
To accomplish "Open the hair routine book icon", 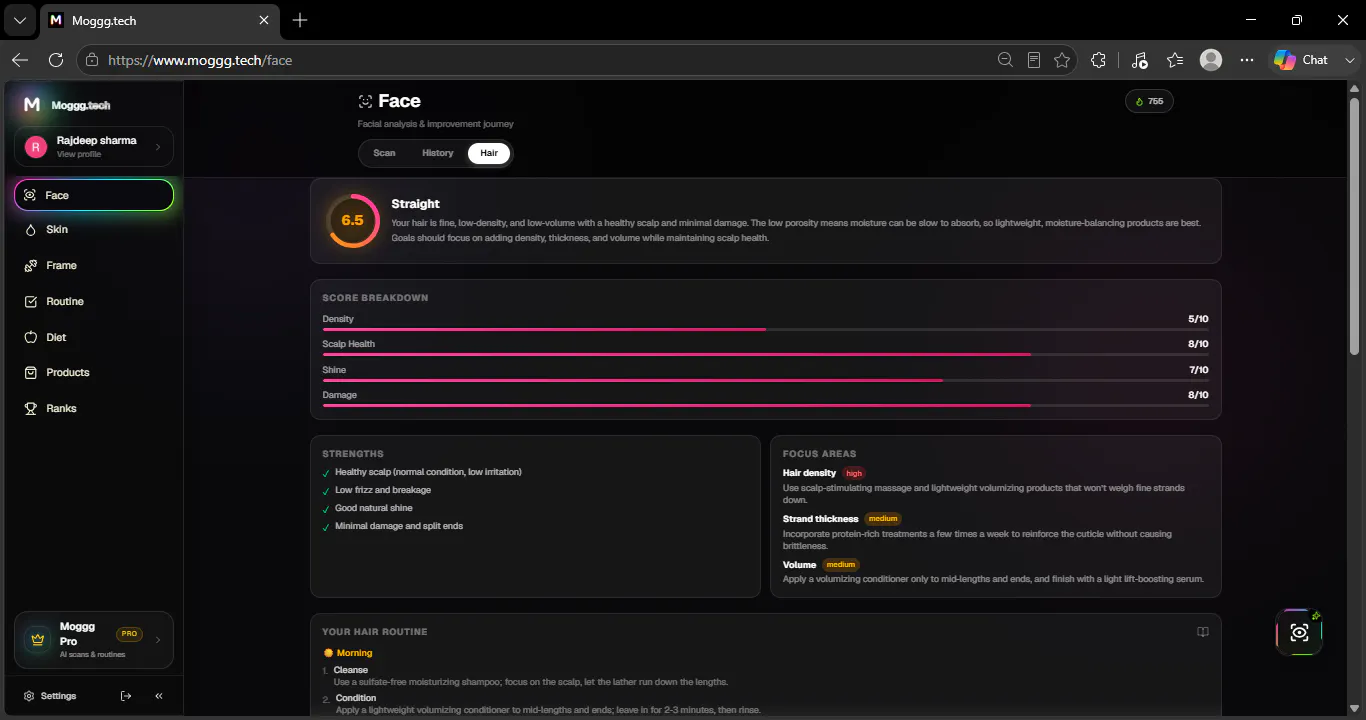I will click(1203, 632).
